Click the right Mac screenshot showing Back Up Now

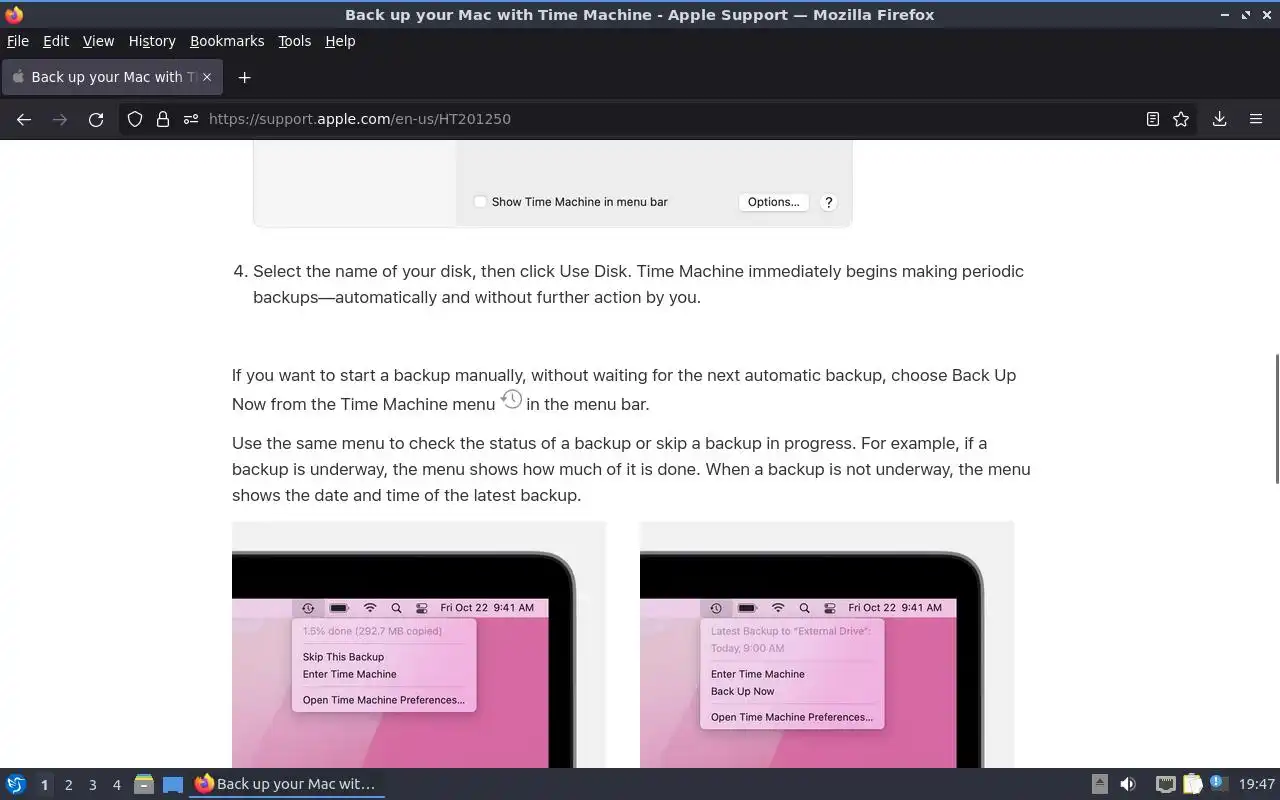[827, 645]
